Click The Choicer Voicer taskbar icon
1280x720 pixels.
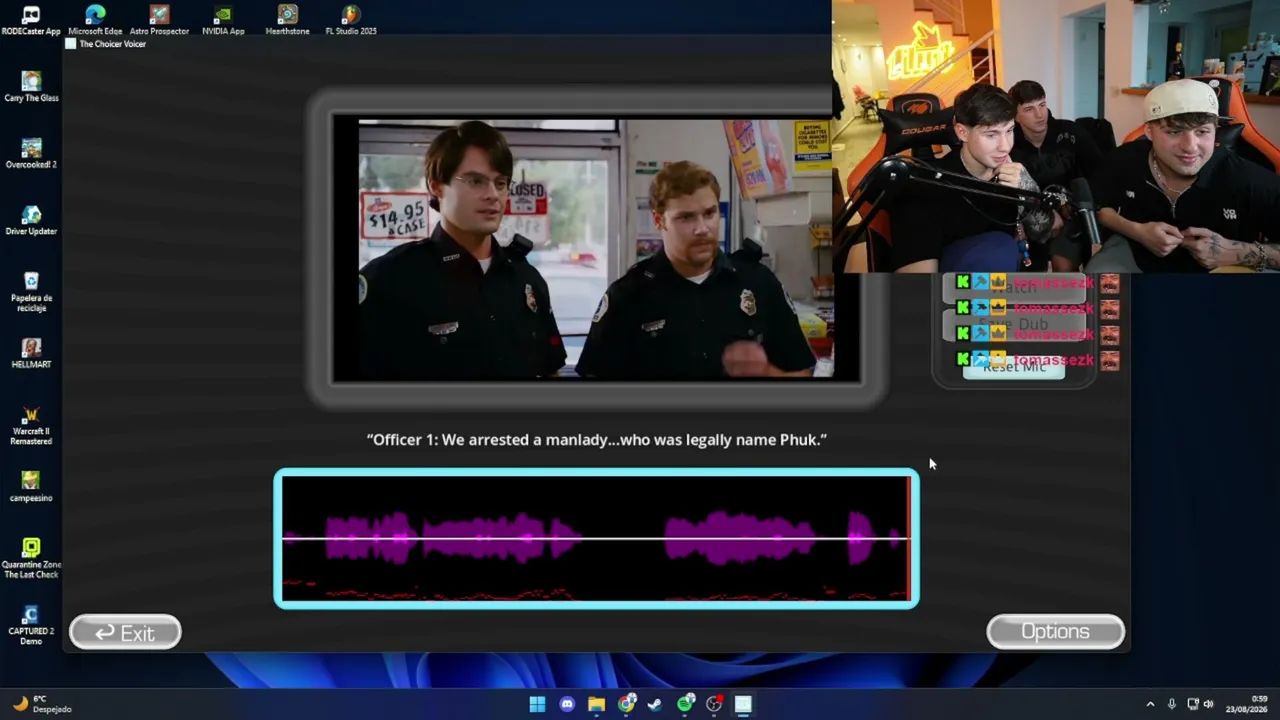[x=743, y=704]
